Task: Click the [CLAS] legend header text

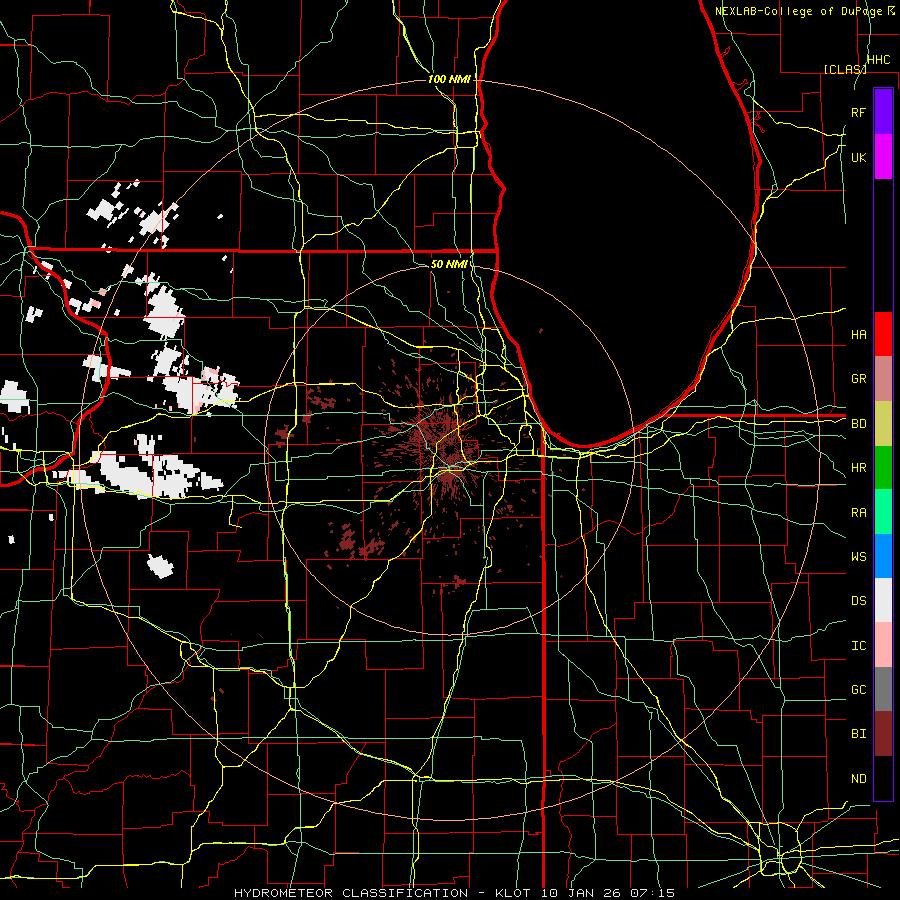Action: pos(845,69)
